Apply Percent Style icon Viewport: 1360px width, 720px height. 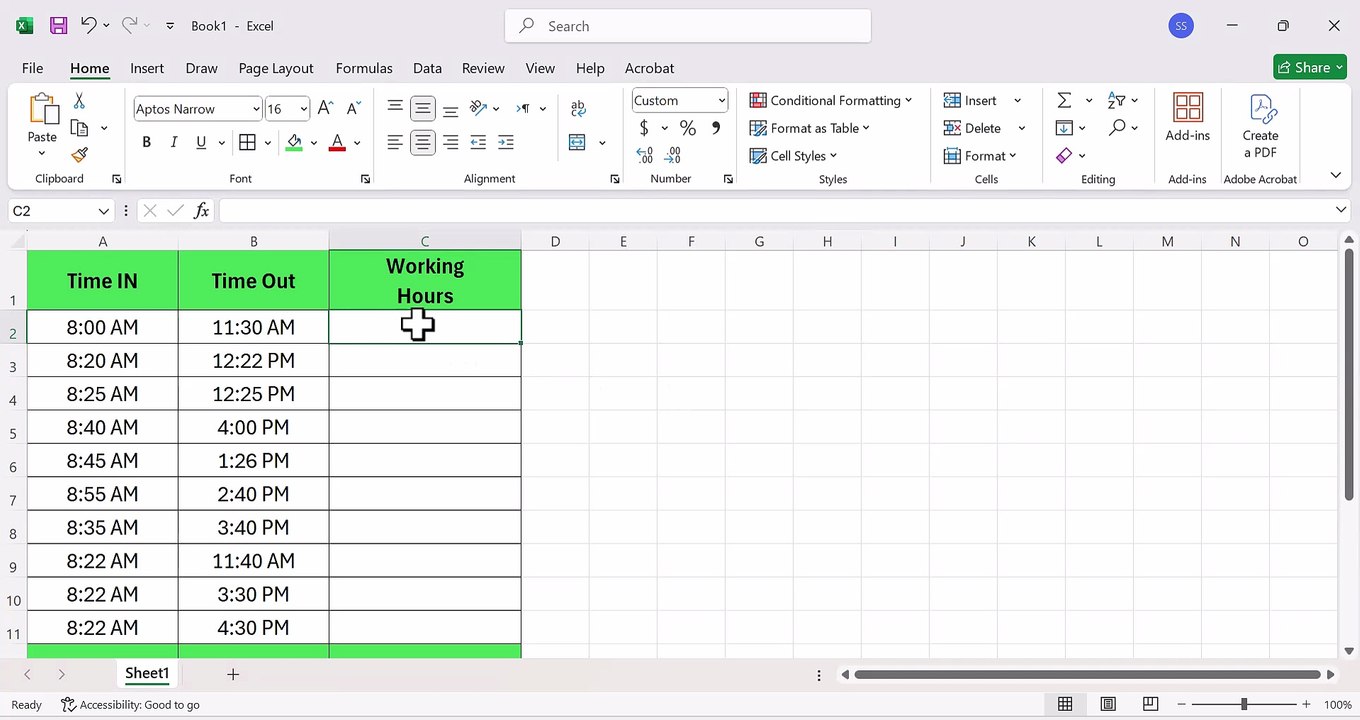tap(688, 128)
